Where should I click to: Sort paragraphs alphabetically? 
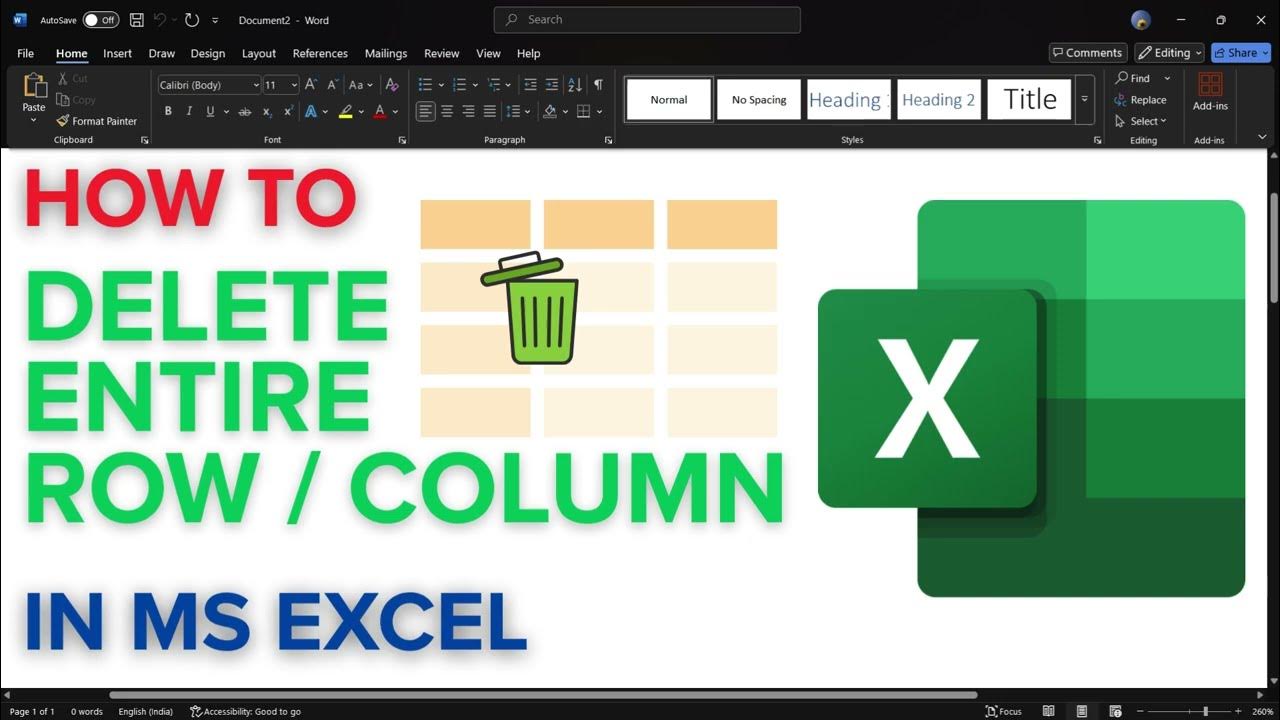point(575,85)
